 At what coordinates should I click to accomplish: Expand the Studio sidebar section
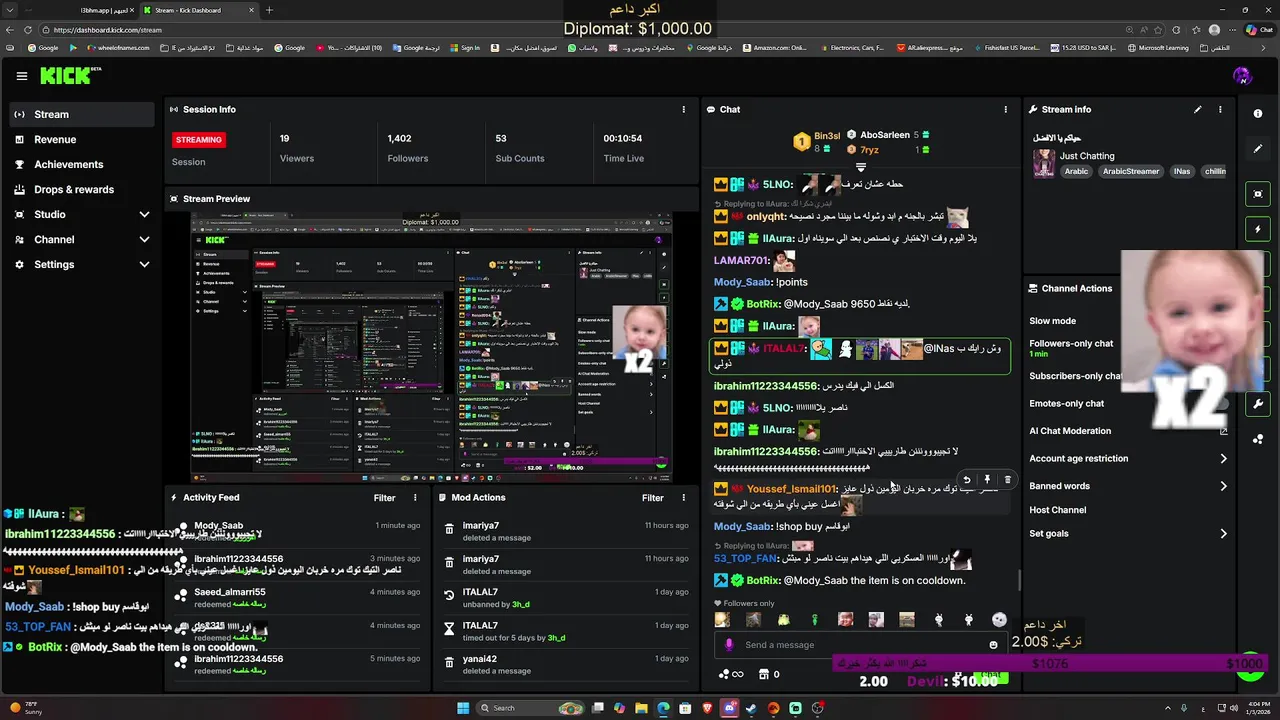pyautogui.click(x=144, y=214)
